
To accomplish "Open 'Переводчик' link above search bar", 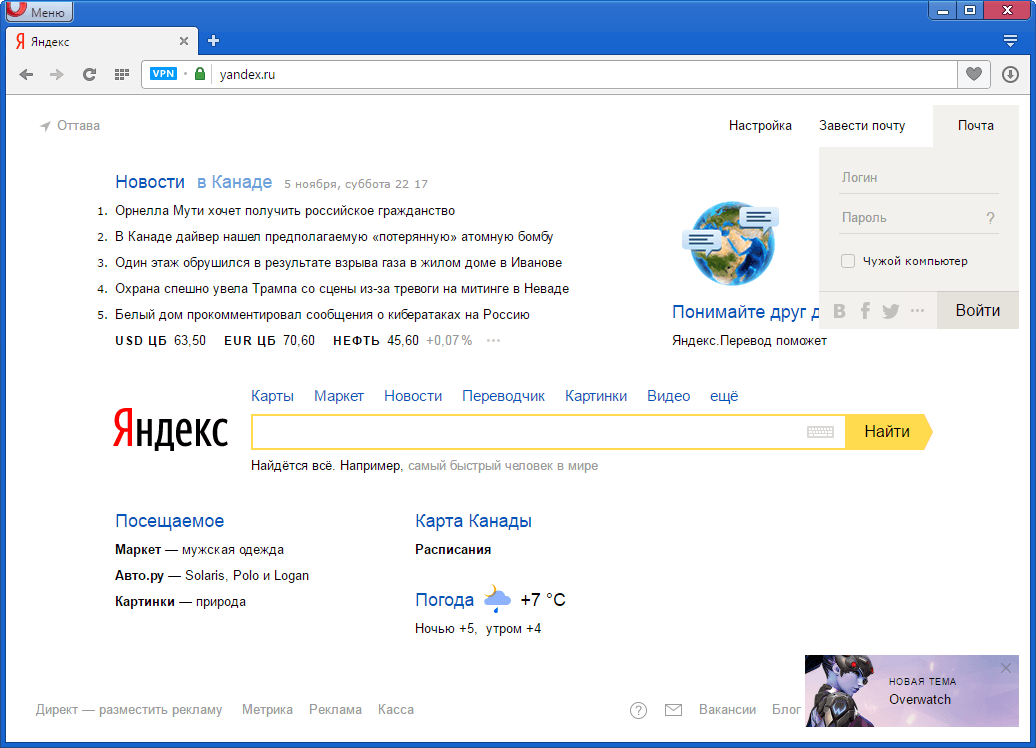I will pos(503,396).
